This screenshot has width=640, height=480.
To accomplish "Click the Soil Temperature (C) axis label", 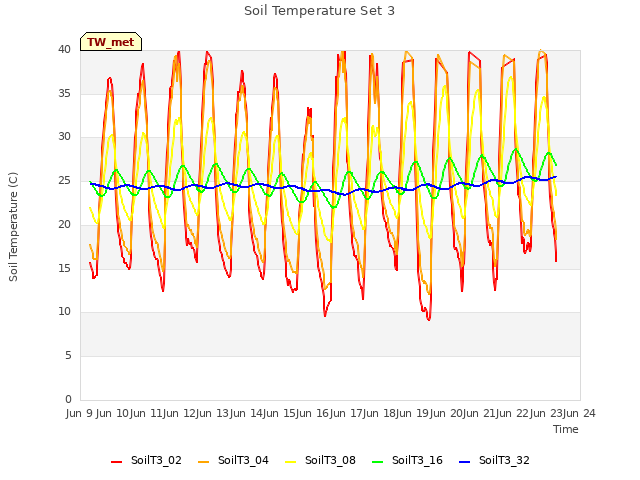I will click(x=13, y=227).
